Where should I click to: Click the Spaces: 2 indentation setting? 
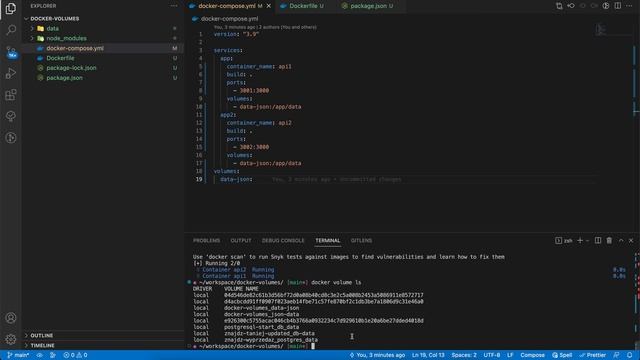(x=464, y=355)
